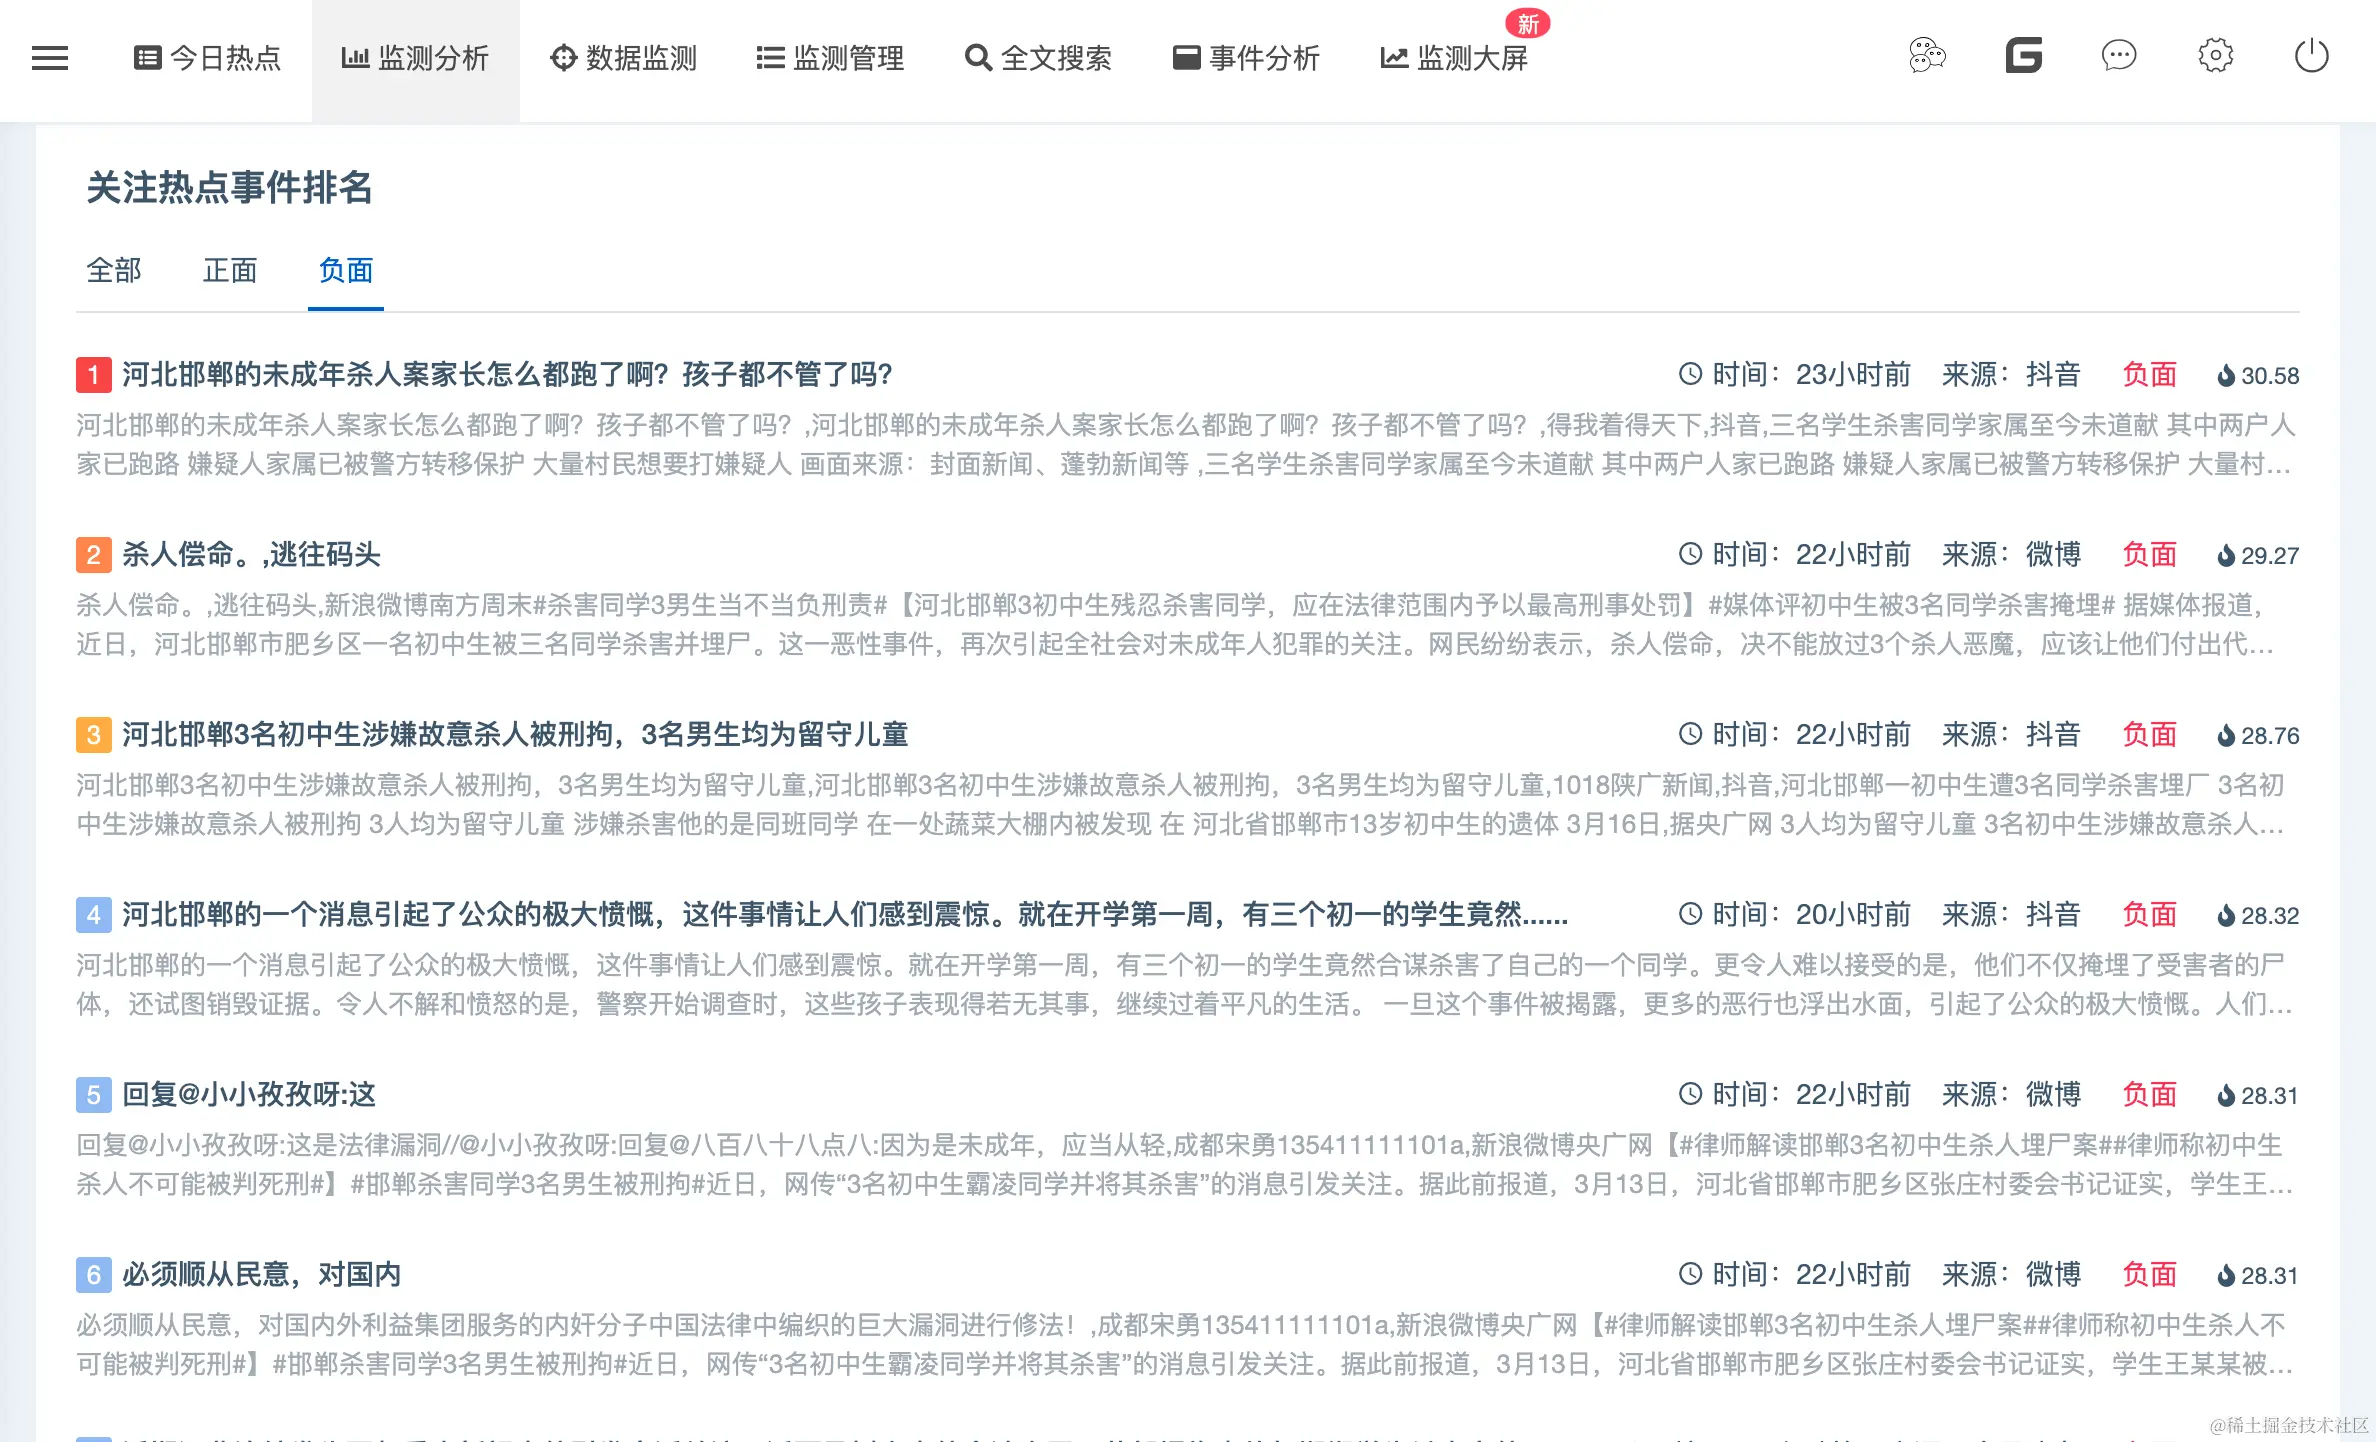Click the power logout icon
This screenshot has height=1442, width=2376.
pos(2311,56)
